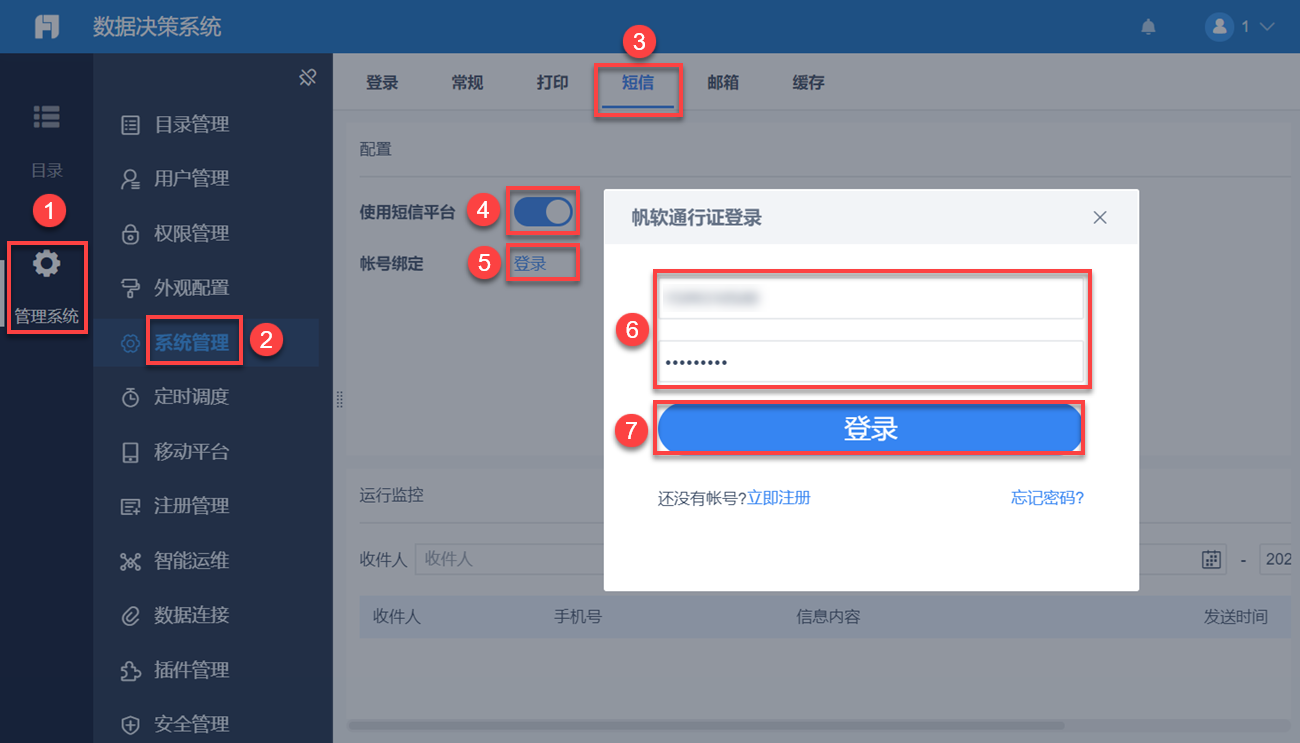The height and width of the screenshot is (743, 1300).
Task: Click the 数据连接 link icon
Action: click(x=130, y=615)
